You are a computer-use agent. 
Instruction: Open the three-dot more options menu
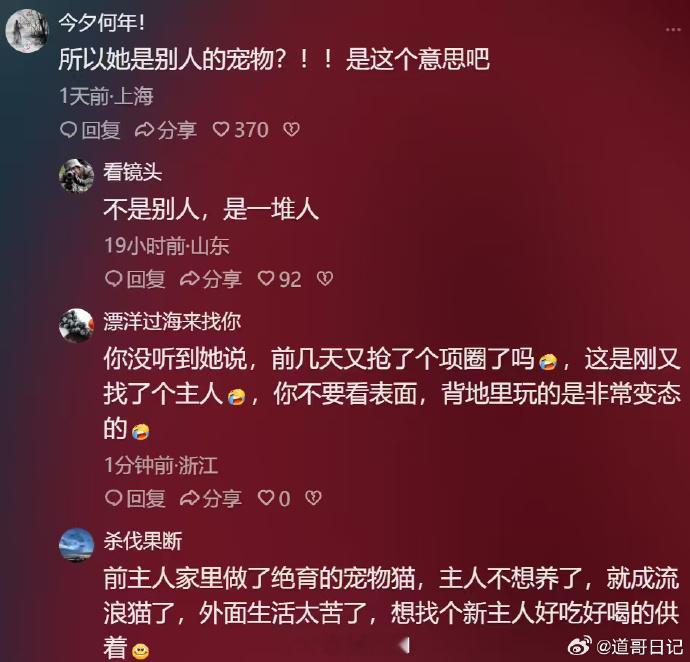coord(673,29)
